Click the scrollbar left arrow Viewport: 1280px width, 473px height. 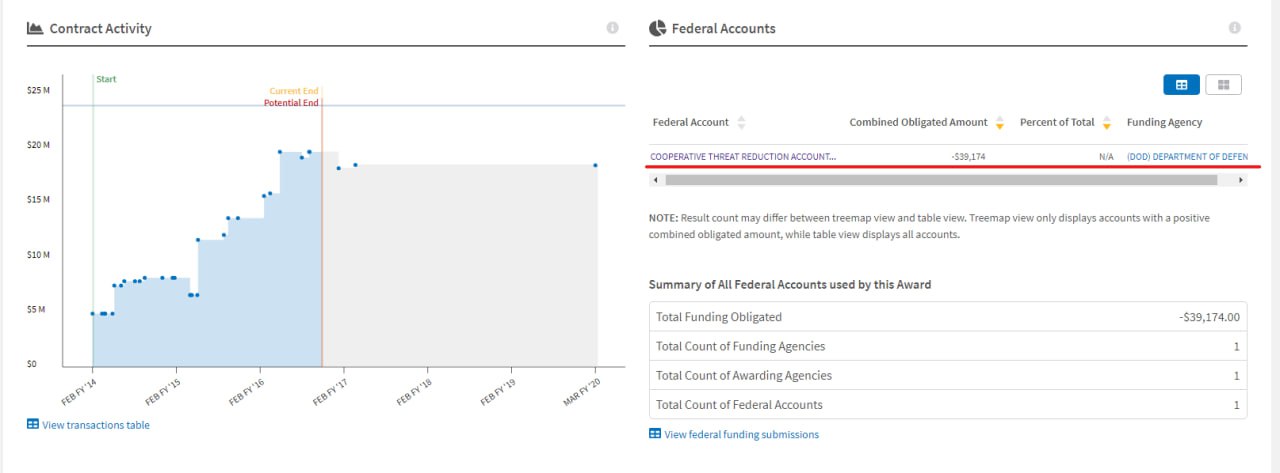point(656,180)
